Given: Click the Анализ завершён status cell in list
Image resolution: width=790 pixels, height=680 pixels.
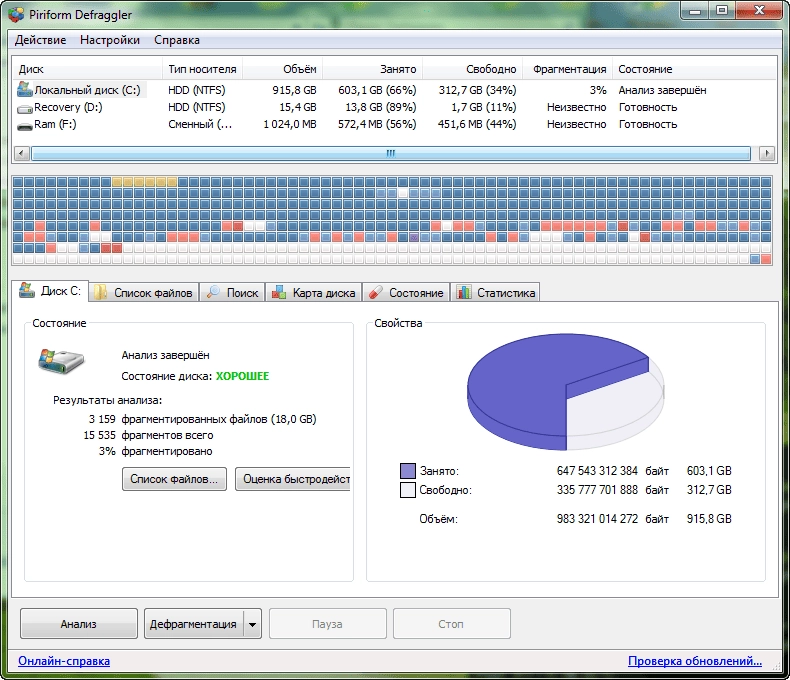Looking at the screenshot, I should (662, 90).
